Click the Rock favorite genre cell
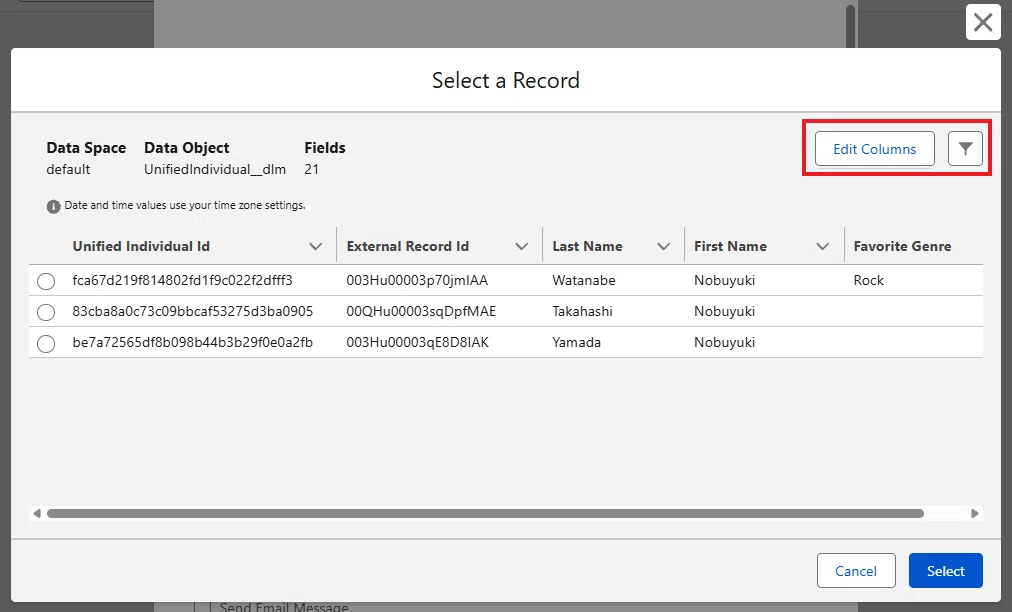Image resolution: width=1012 pixels, height=612 pixels. click(869, 280)
